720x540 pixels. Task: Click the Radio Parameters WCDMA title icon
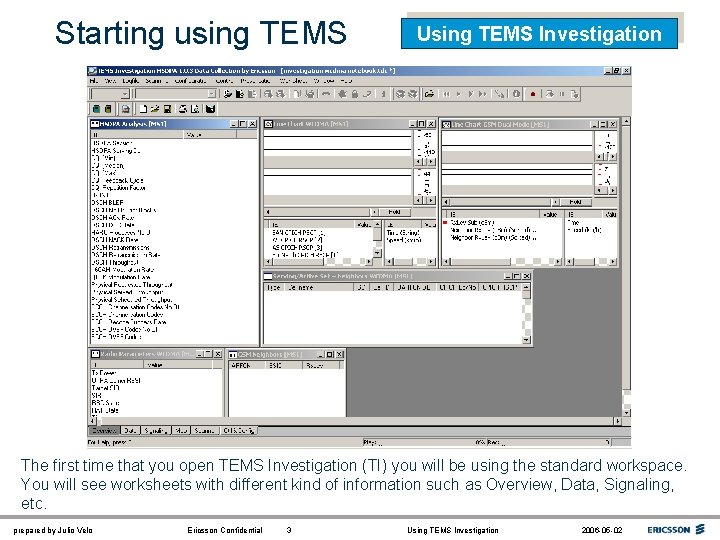click(95, 354)
